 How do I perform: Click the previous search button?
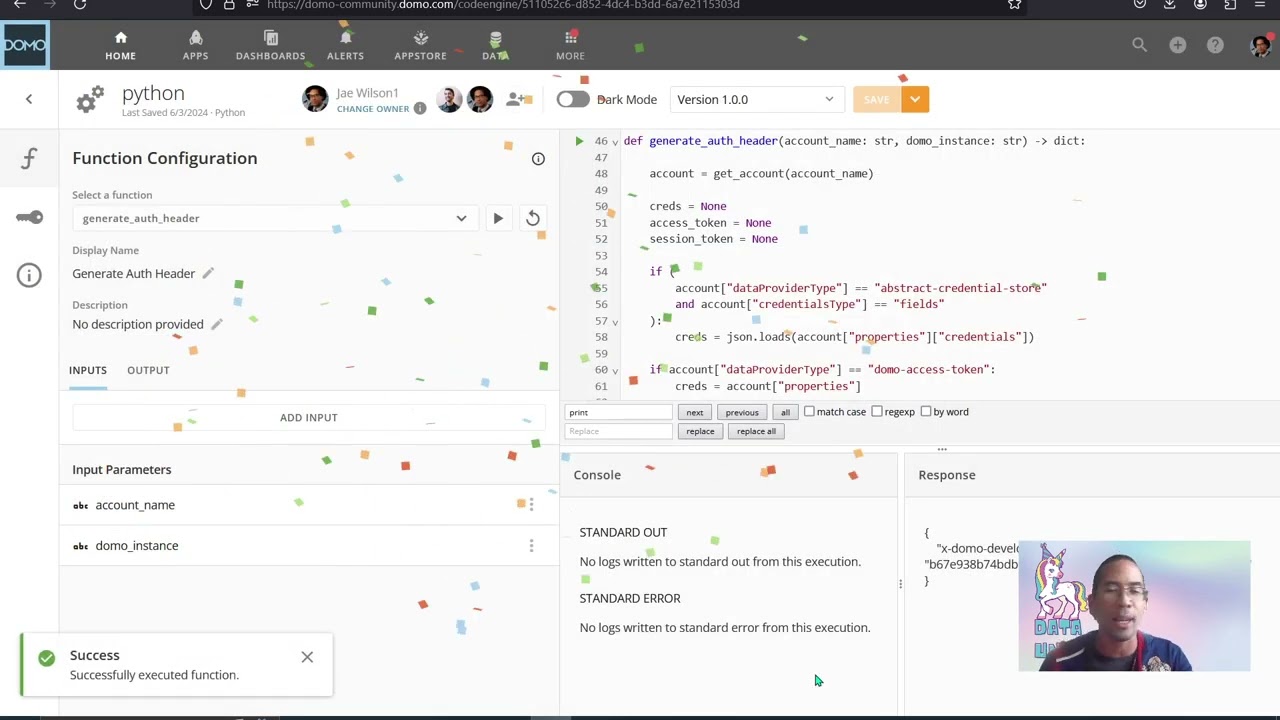(742, 412)
